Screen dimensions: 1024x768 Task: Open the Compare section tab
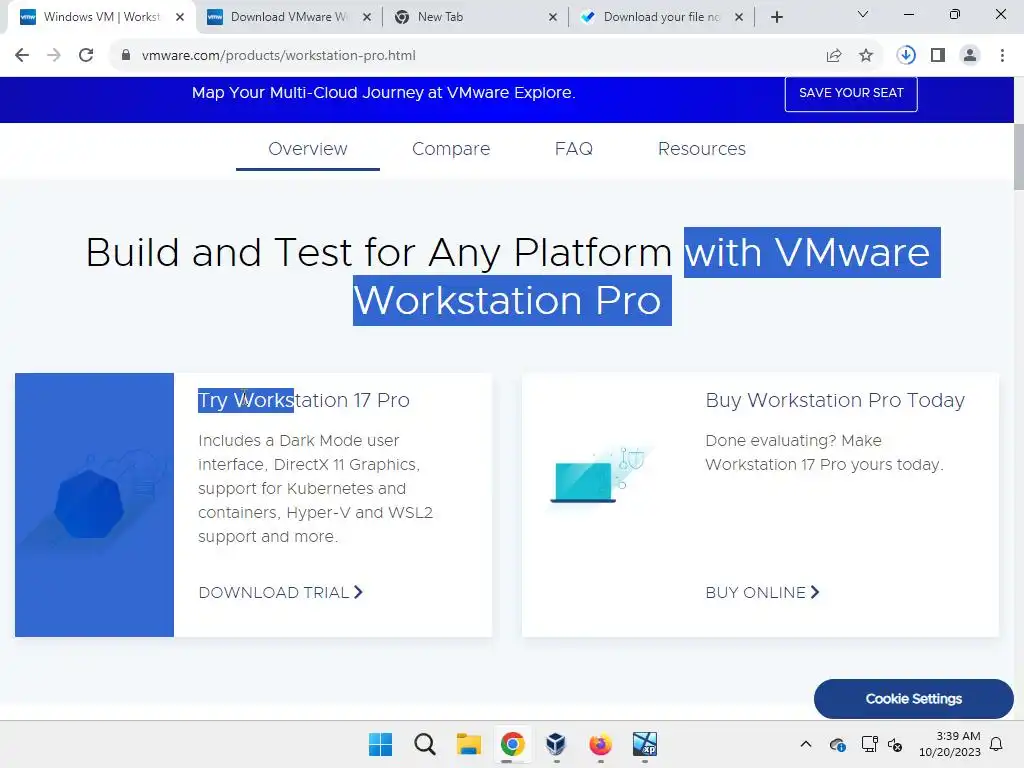pos(451,149)
